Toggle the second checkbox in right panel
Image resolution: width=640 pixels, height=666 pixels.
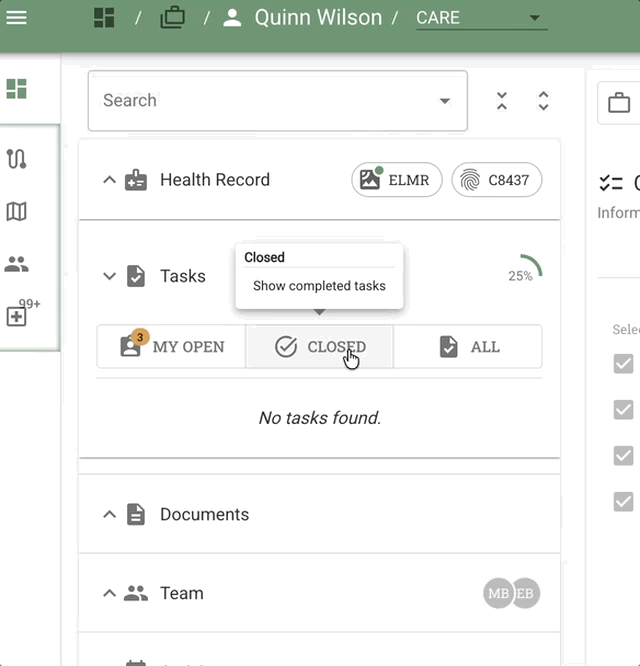point(623,409)
